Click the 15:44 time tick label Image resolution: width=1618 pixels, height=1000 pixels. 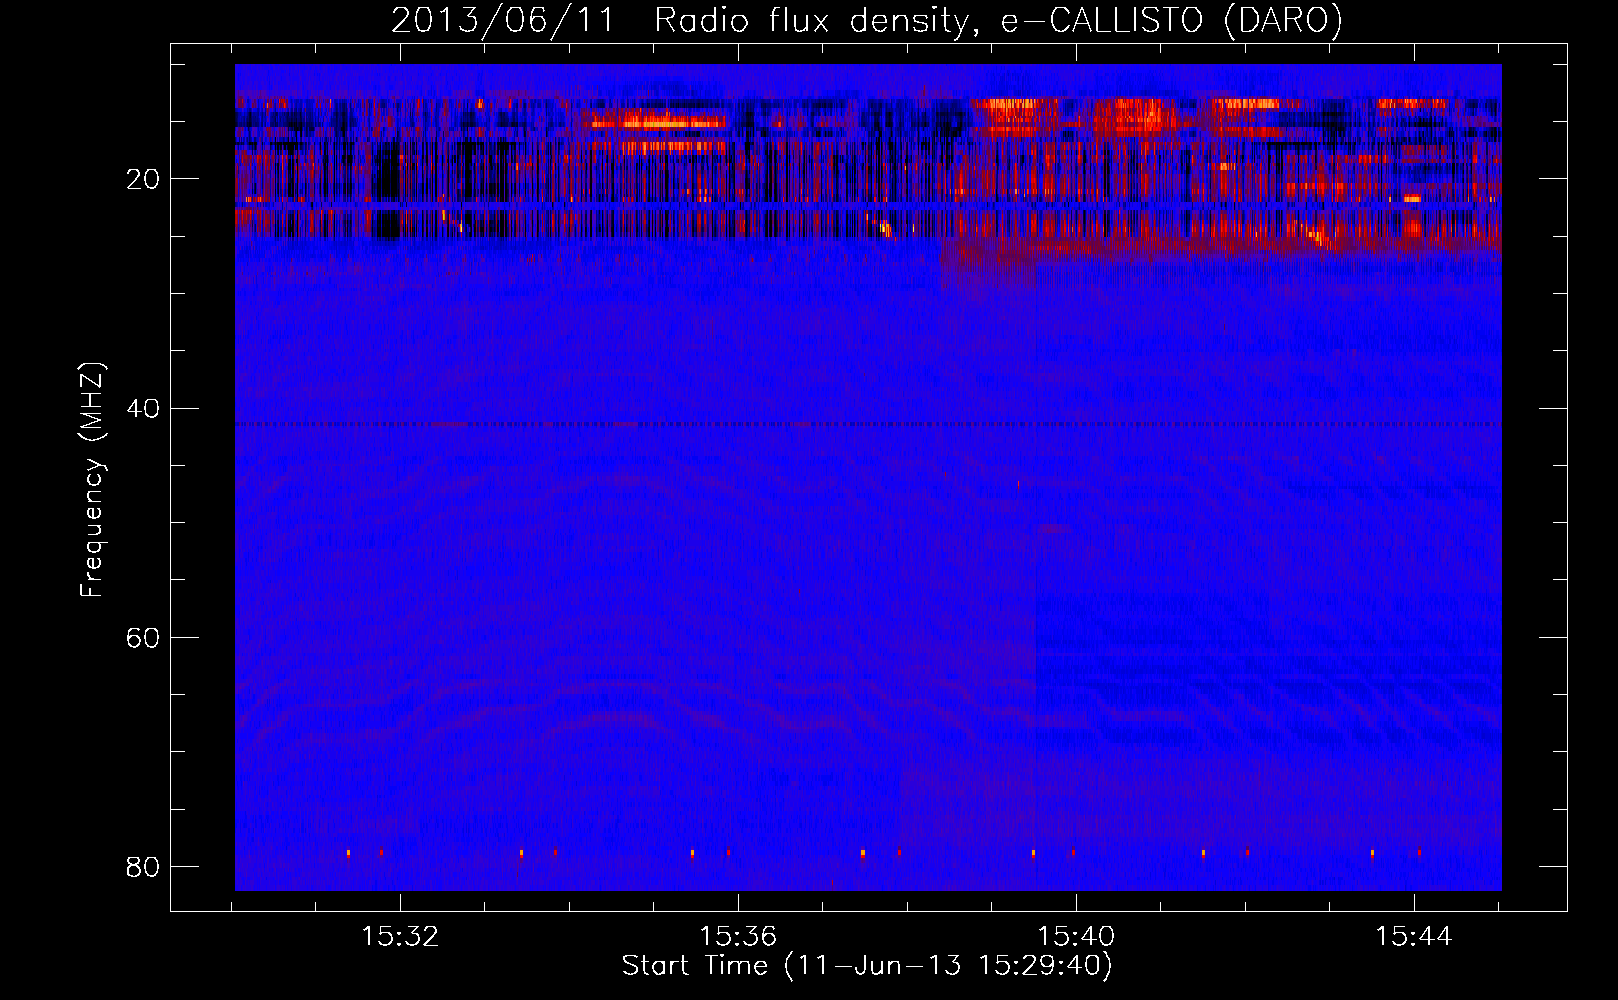coord(1414,937)
